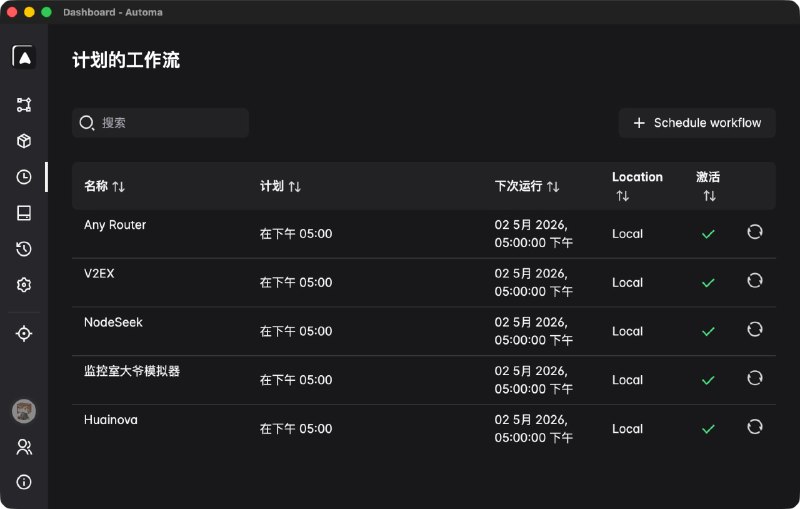Refresh the V2EX schedule
This screenshot has width=800, height=509.
[755, 281]
